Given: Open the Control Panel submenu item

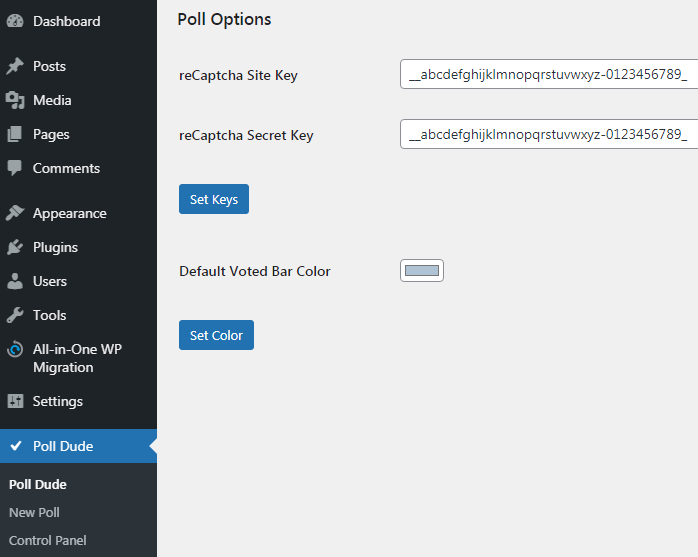Looking at the screenshot, I should [48, 541].
